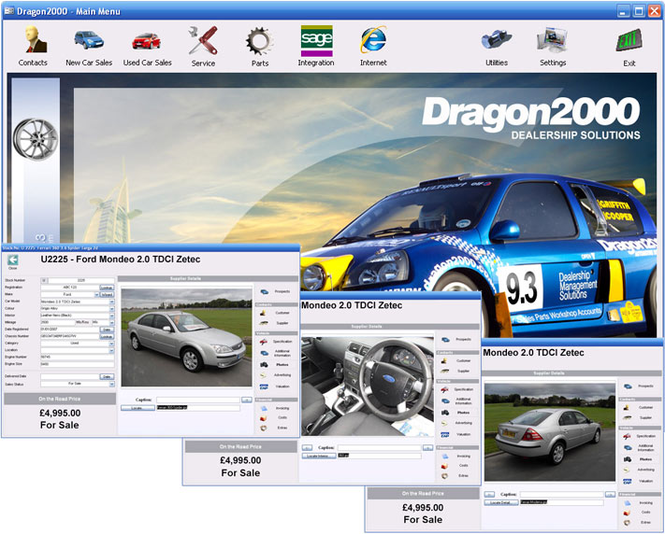Click the rear-view silver Mondeo photo

point(550,432)
